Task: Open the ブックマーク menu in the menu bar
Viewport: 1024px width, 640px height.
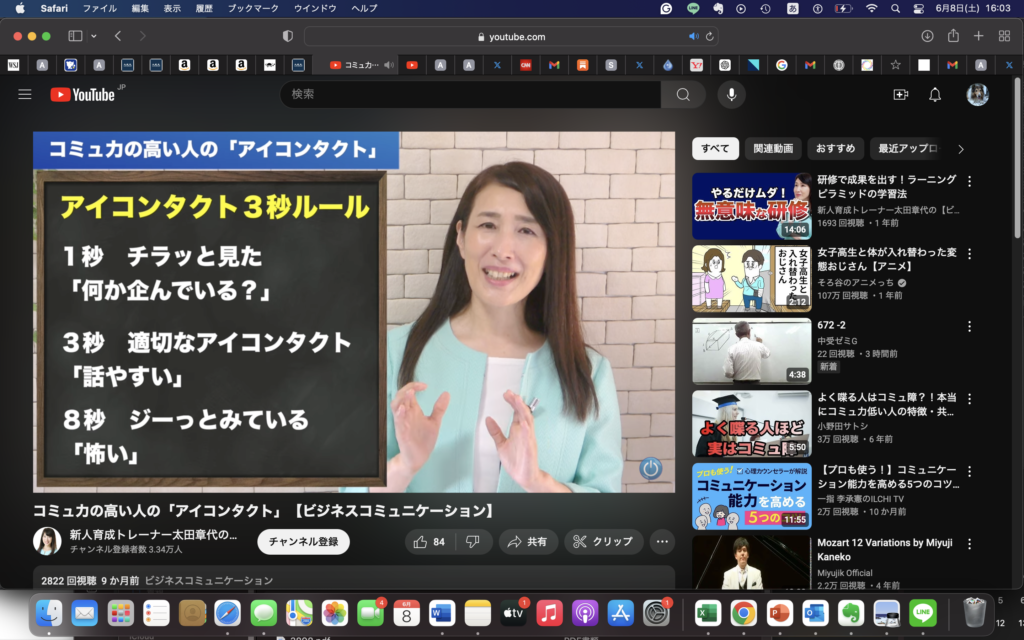Action: click(x=251, y=8)
